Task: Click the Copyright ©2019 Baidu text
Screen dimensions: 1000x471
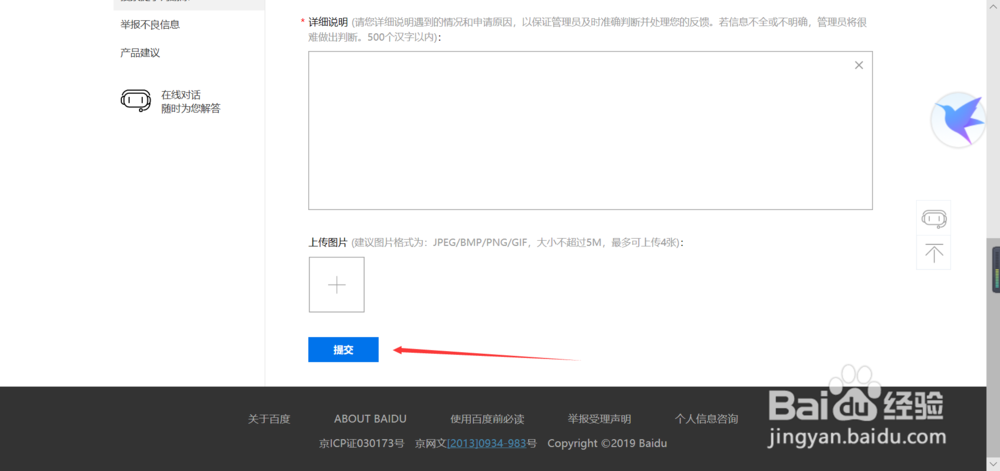Action: (607, 443)
